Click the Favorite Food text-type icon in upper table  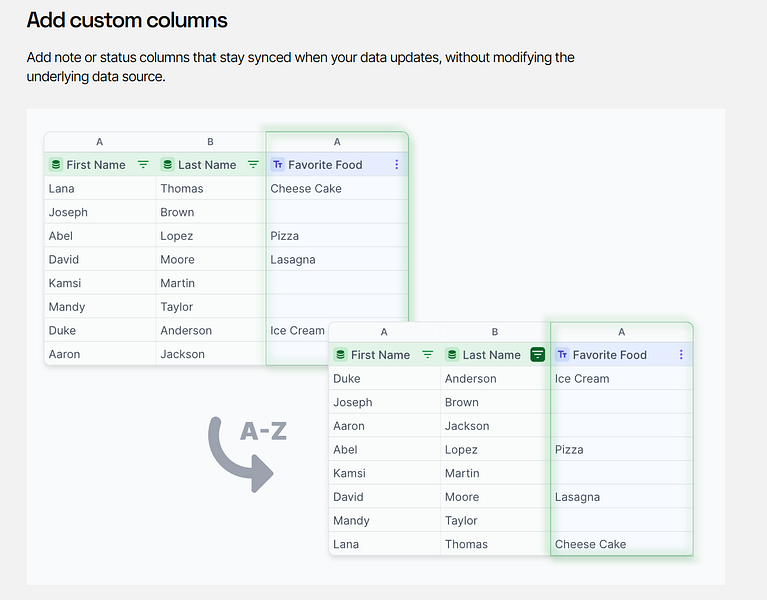pyautogui.click(x=278, y=165)
